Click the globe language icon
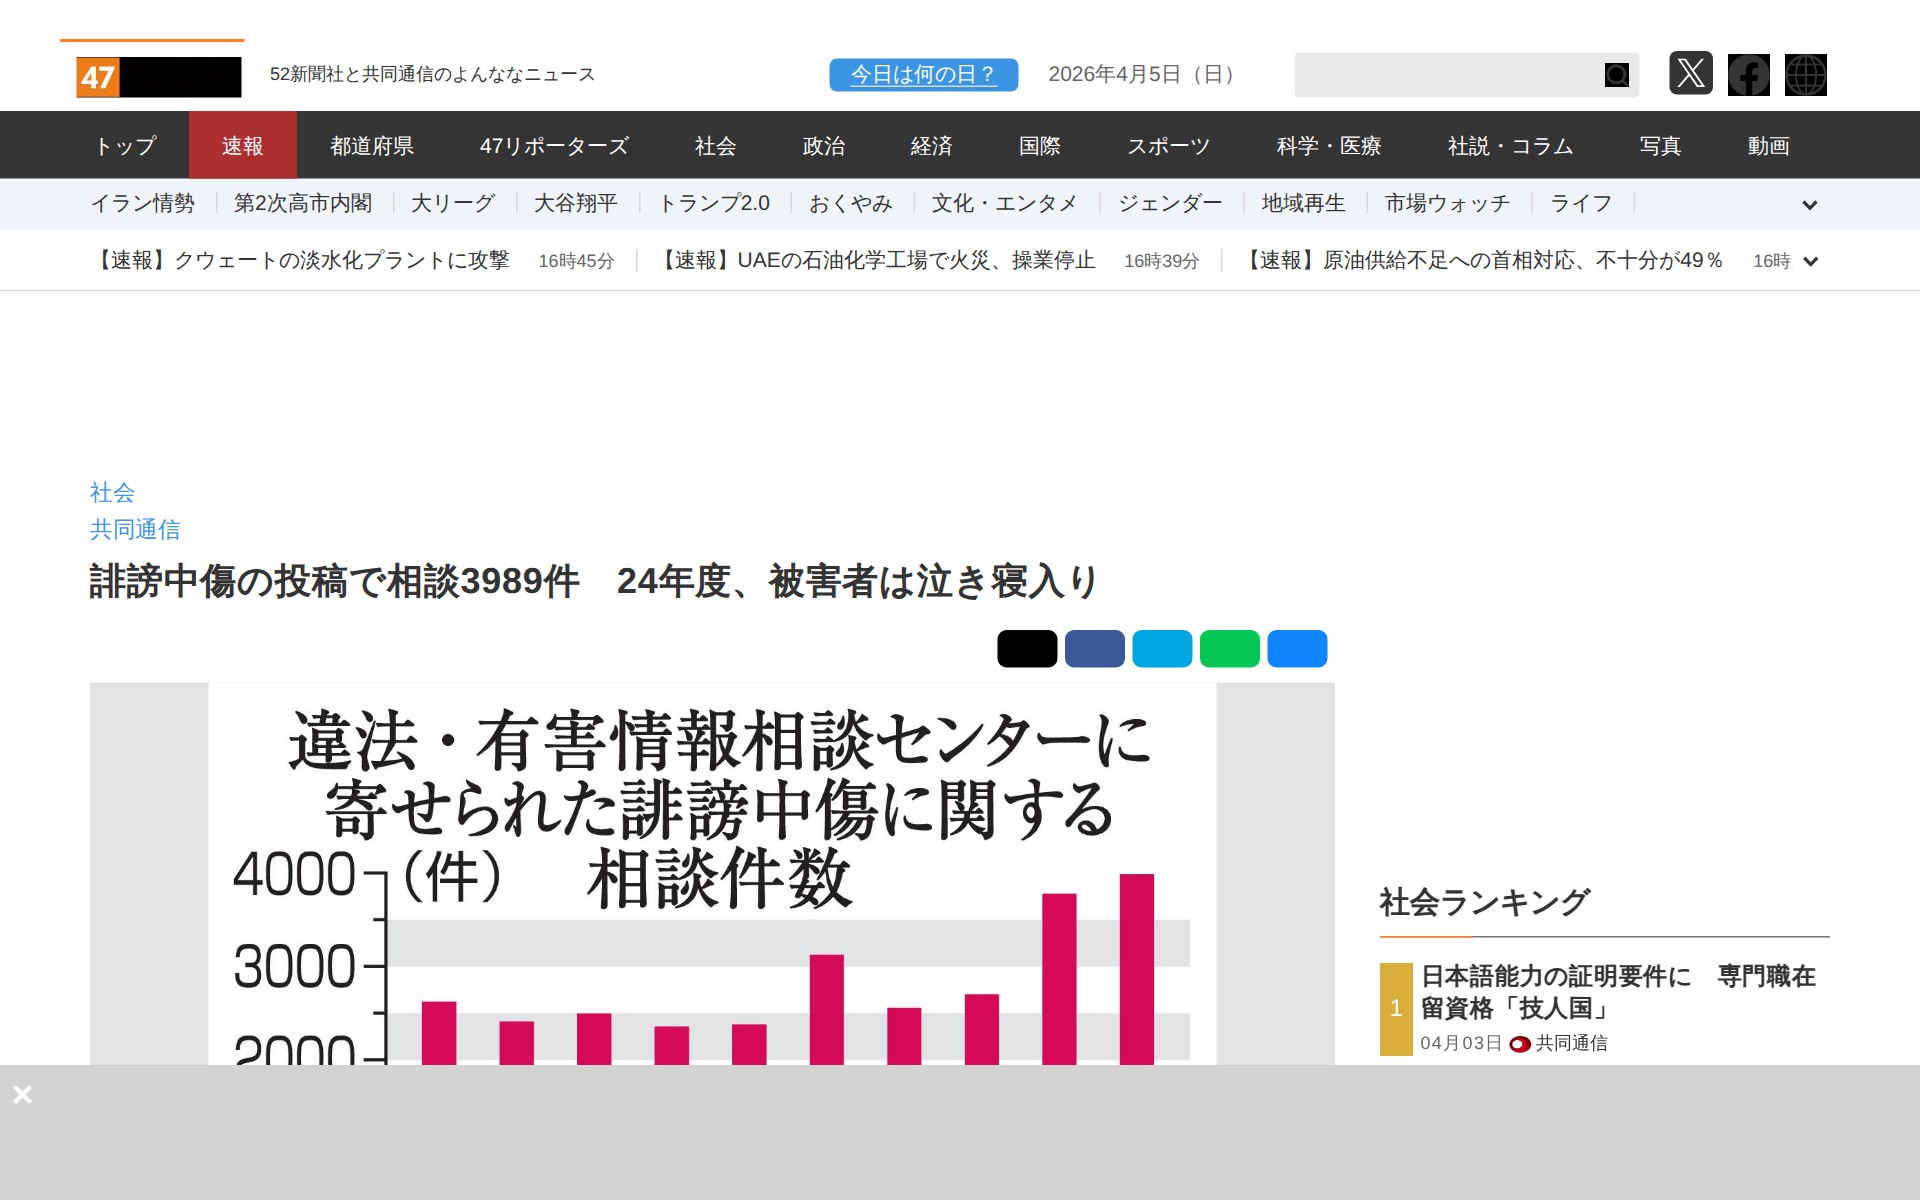The width and height of the screenshot is (1920, 1200). coord(1805,75)
